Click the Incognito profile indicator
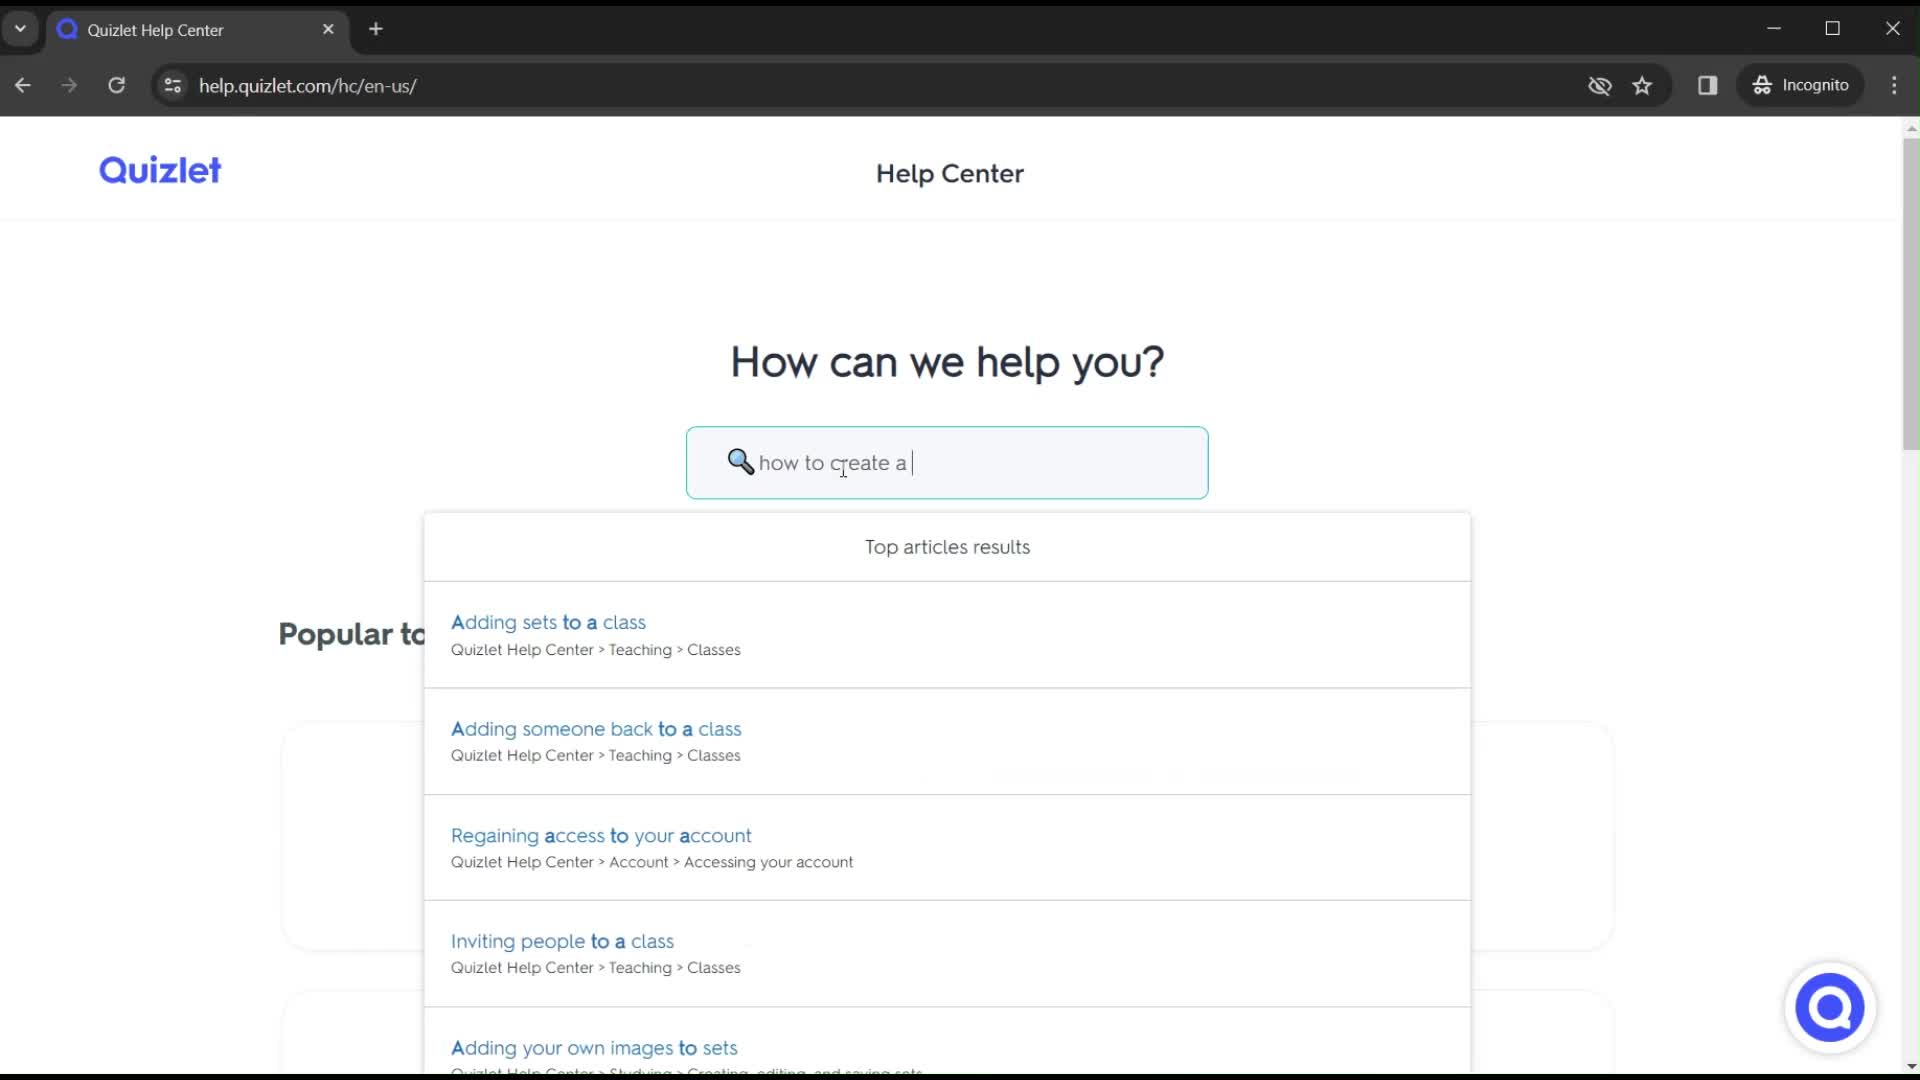 tap(1801, 85)
